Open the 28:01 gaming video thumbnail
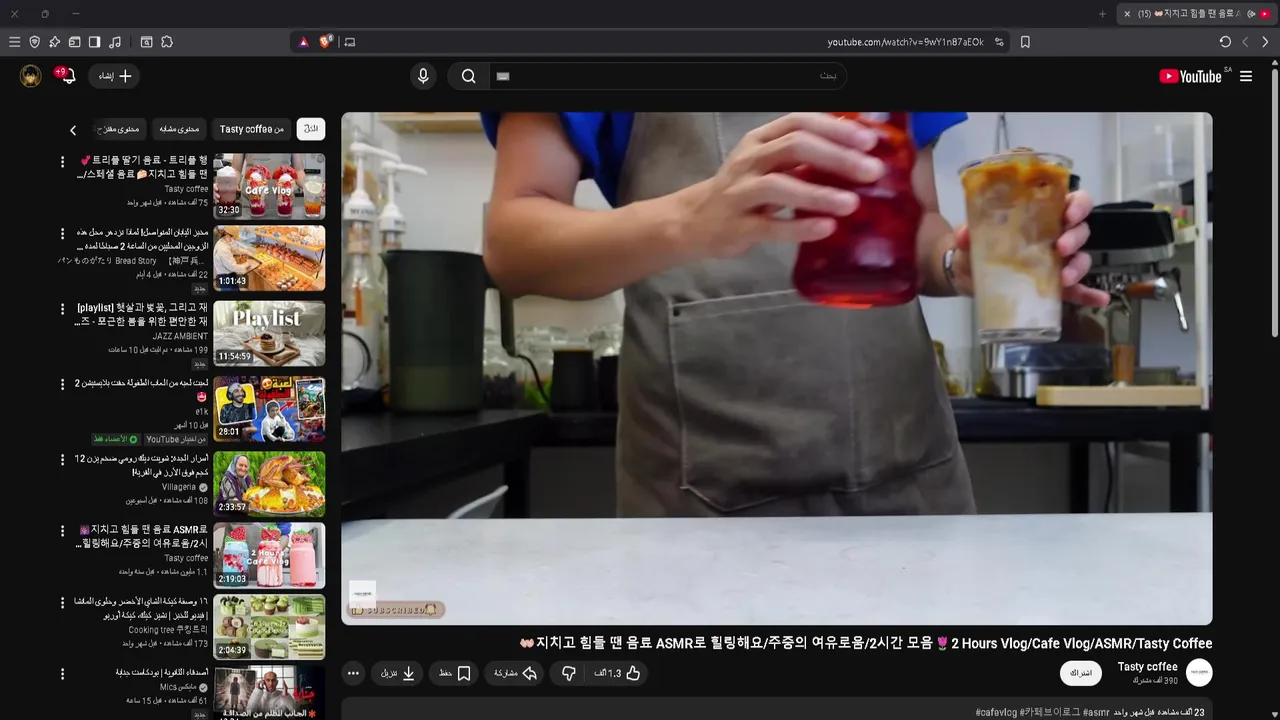Image resolution: width=1280 pixels, height=720 pixels. click(269, 409)
